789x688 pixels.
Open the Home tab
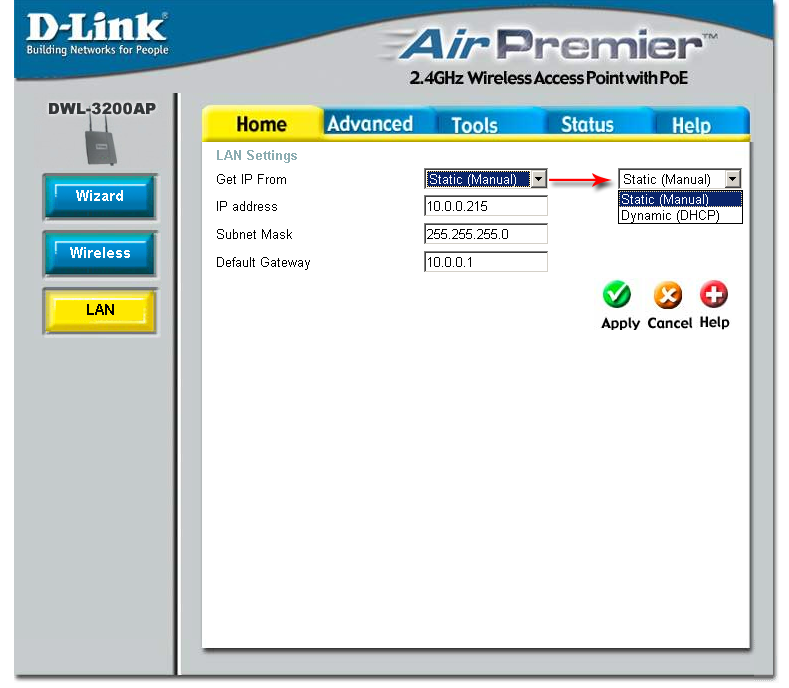262,124
